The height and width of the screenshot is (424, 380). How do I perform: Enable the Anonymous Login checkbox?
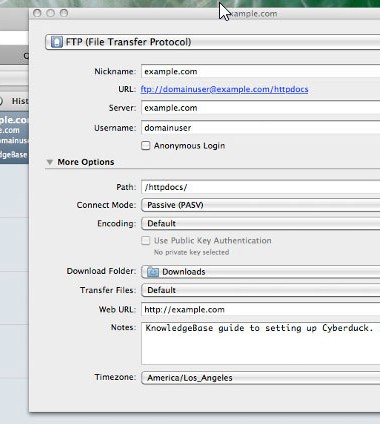146,146
